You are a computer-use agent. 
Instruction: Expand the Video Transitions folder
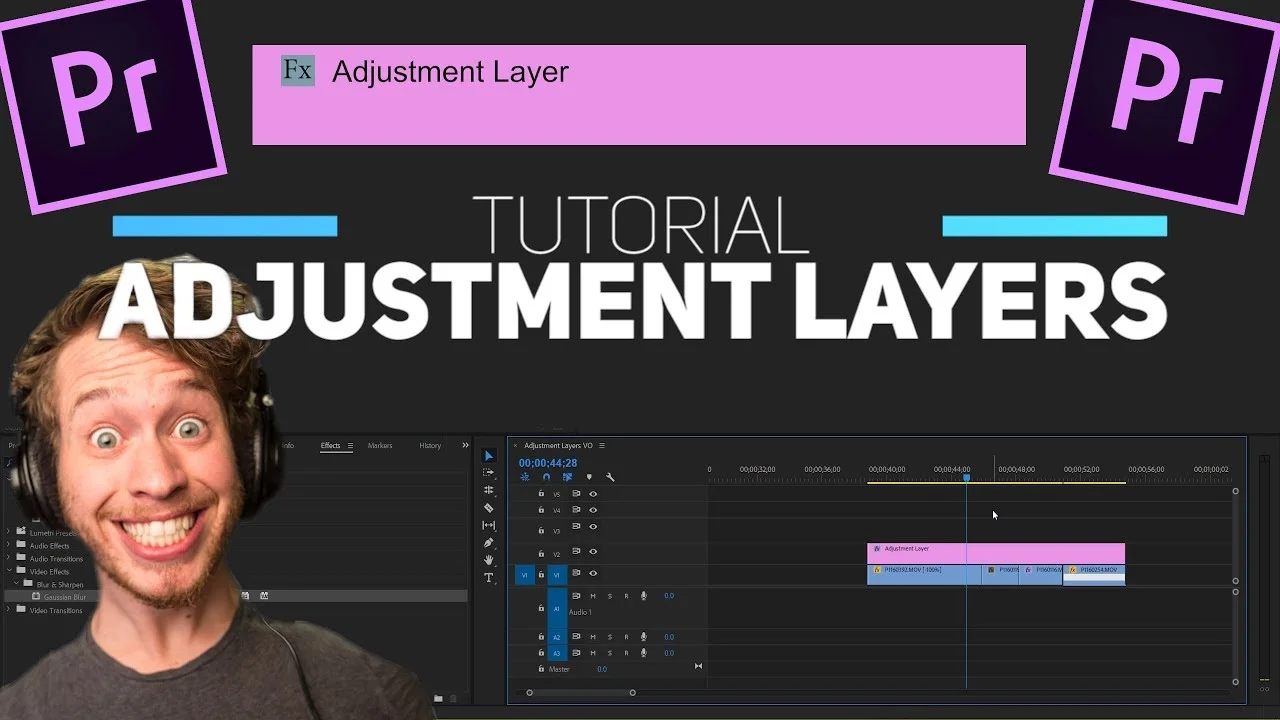point(9,610)
